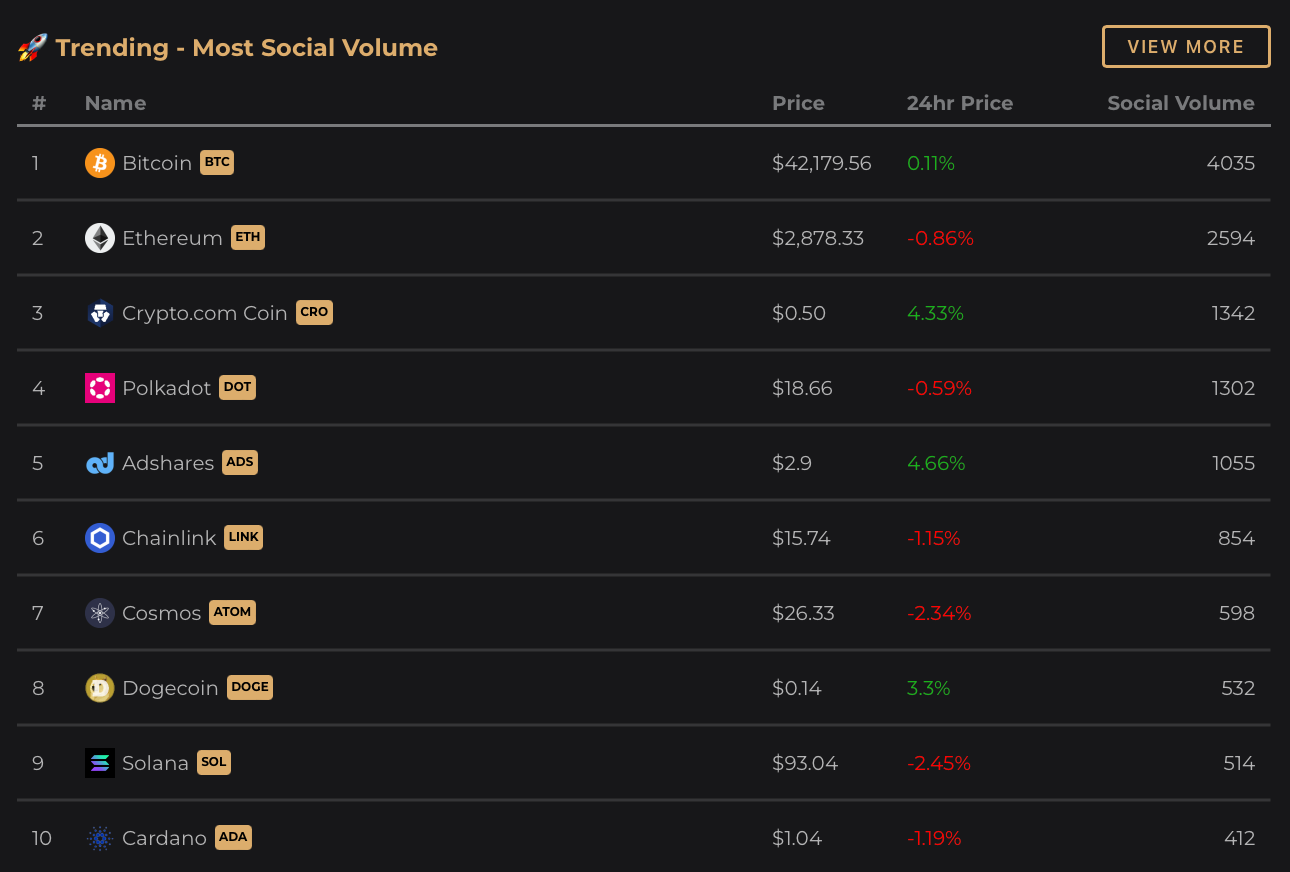
Task: Select the BTC ticker badge
Action: coord(217,162)
